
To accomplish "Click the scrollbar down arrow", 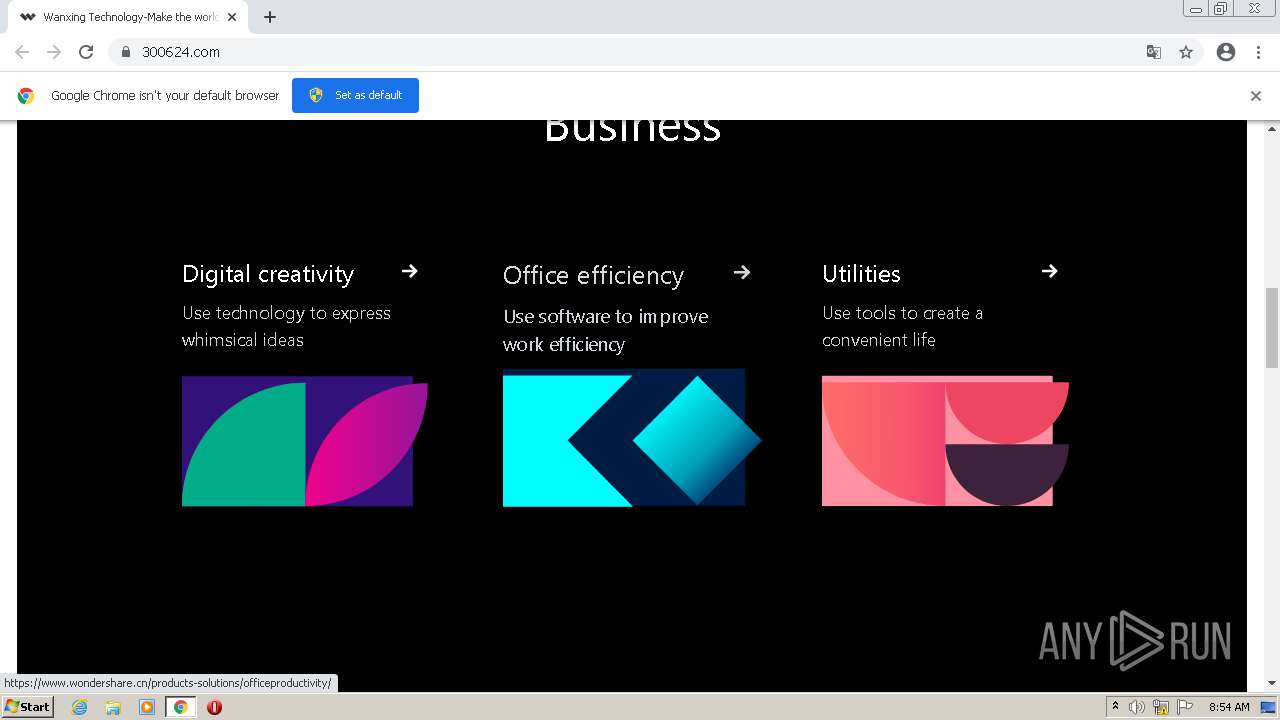I will point(1272,683).
